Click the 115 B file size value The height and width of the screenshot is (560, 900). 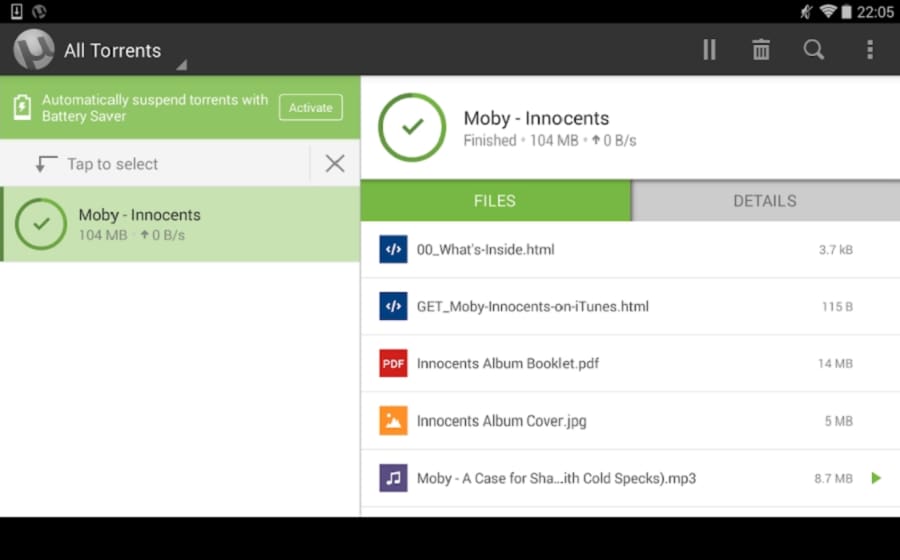pyautogui.click(x=837, y=306)
